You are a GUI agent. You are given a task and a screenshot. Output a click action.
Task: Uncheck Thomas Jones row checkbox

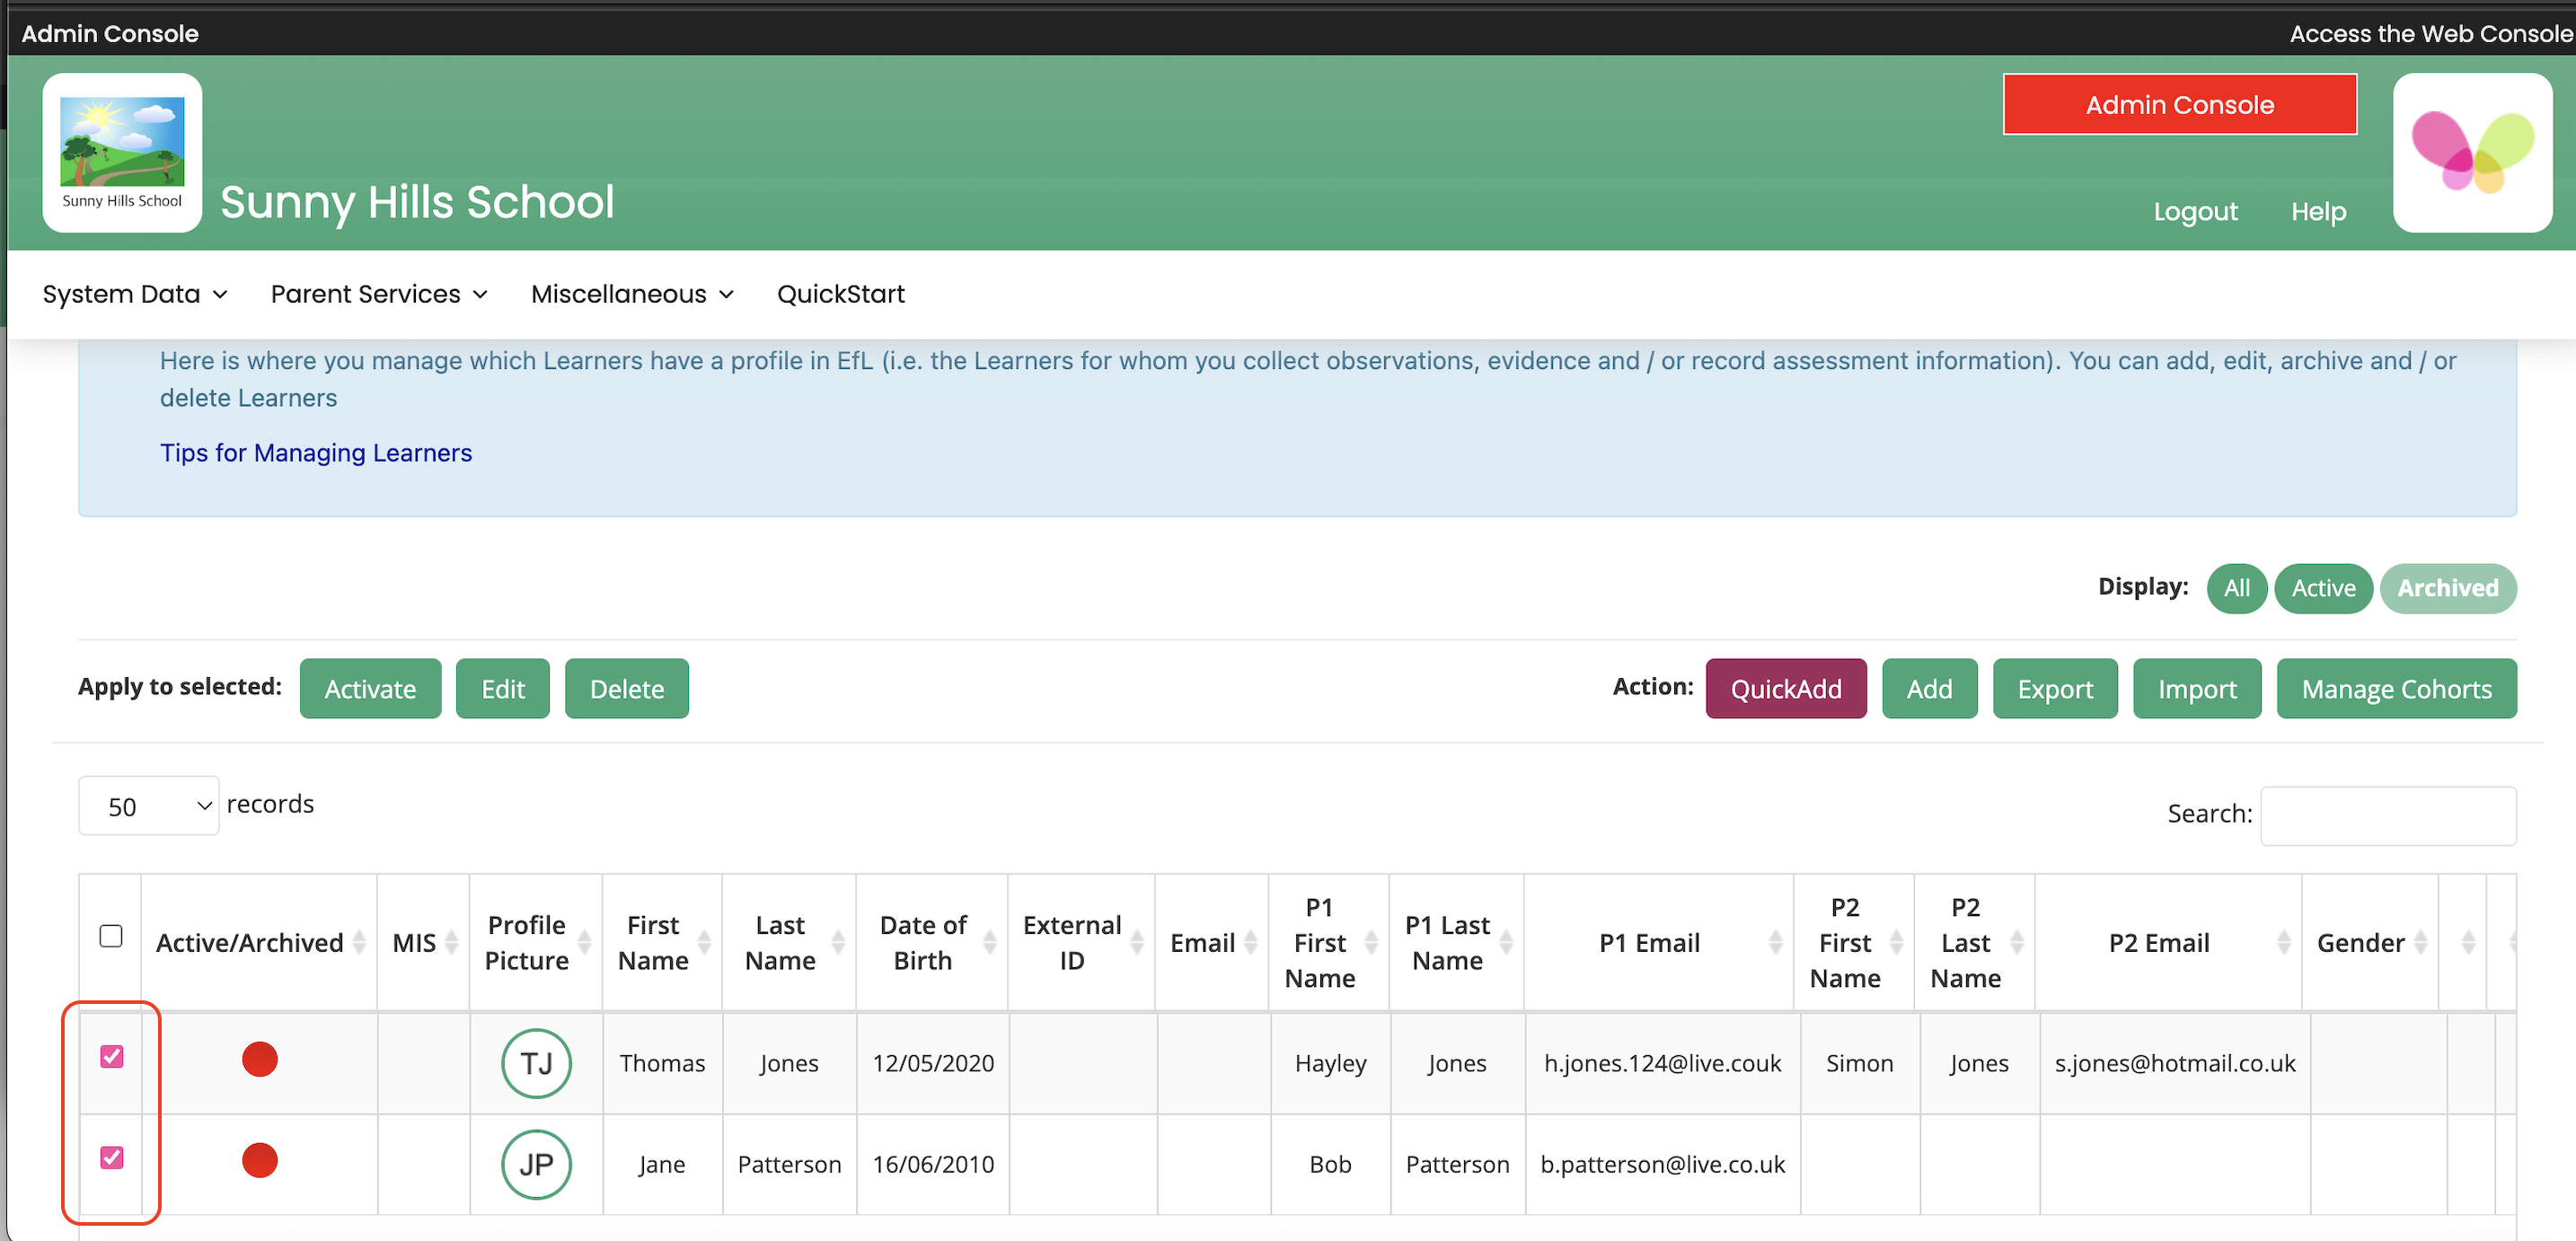(x=112, y=1056)
